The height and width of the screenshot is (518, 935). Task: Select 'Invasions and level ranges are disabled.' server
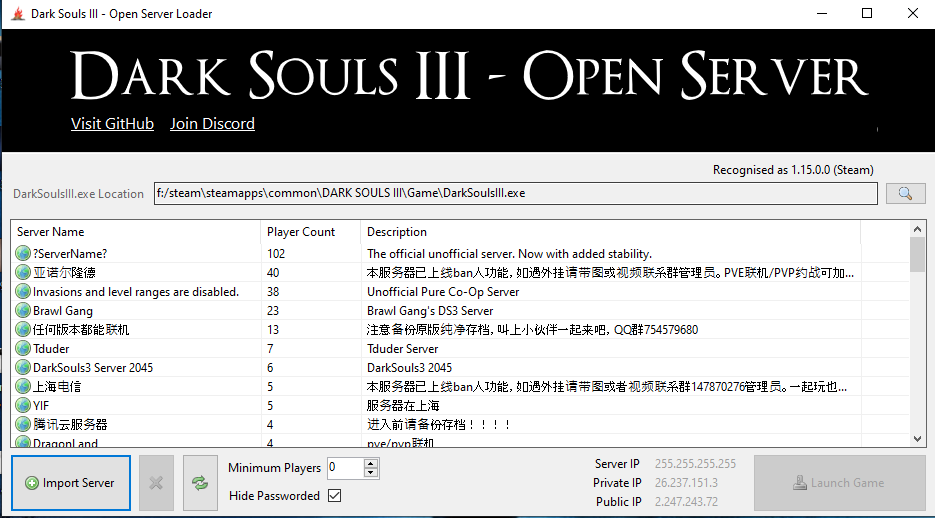[136, 291]
